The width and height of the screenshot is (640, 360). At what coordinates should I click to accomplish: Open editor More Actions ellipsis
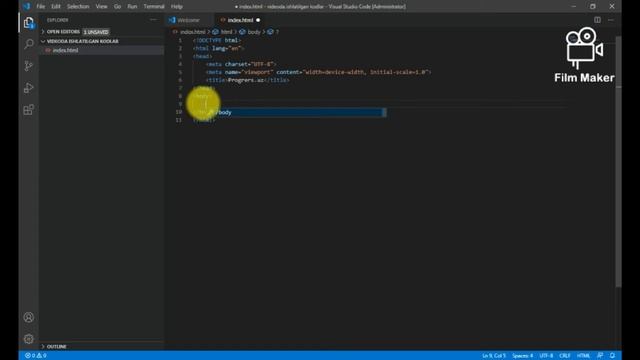pos(611,20)
